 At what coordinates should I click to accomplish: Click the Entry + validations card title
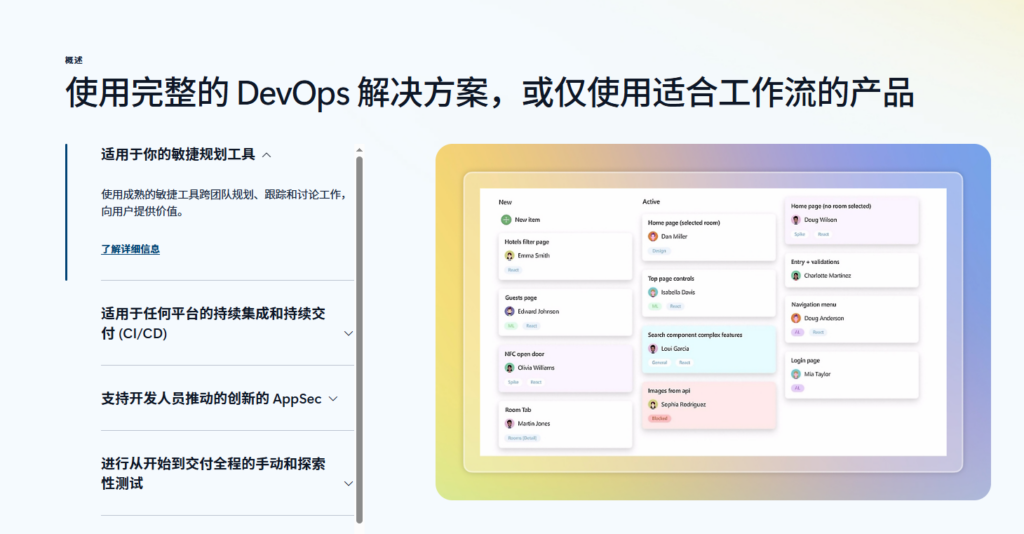[815, 262]
